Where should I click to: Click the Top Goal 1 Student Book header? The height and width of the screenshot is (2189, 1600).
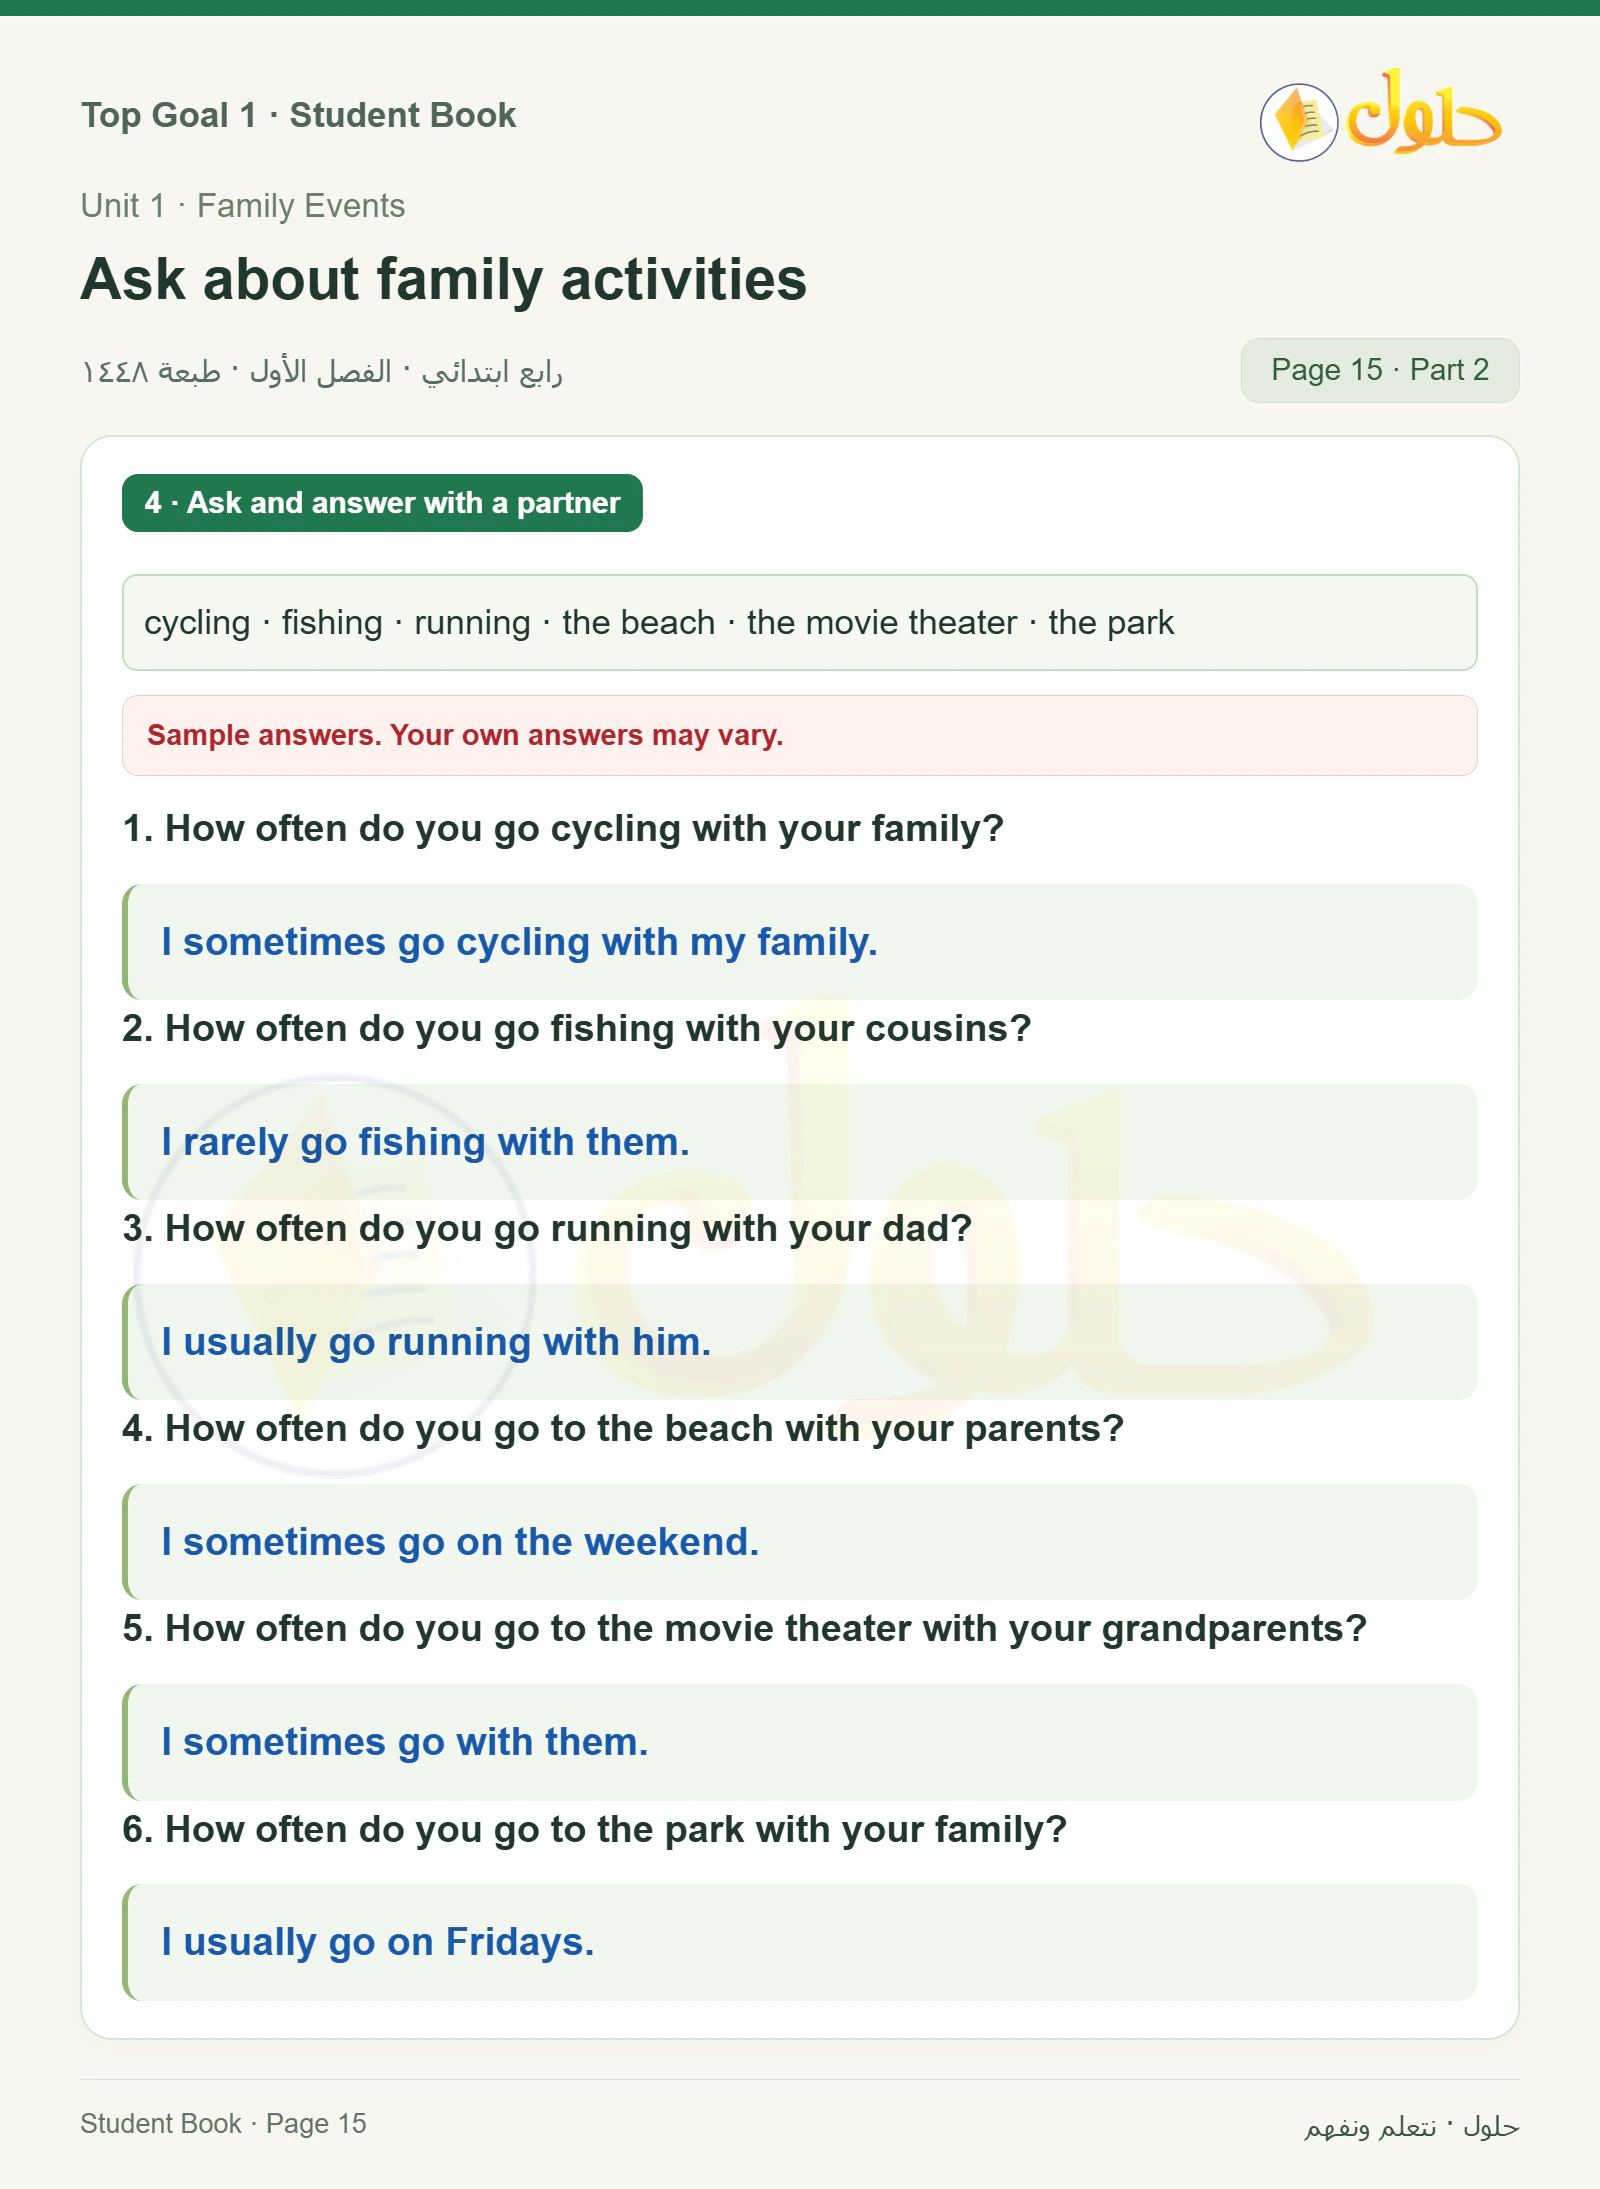[298, 115]
